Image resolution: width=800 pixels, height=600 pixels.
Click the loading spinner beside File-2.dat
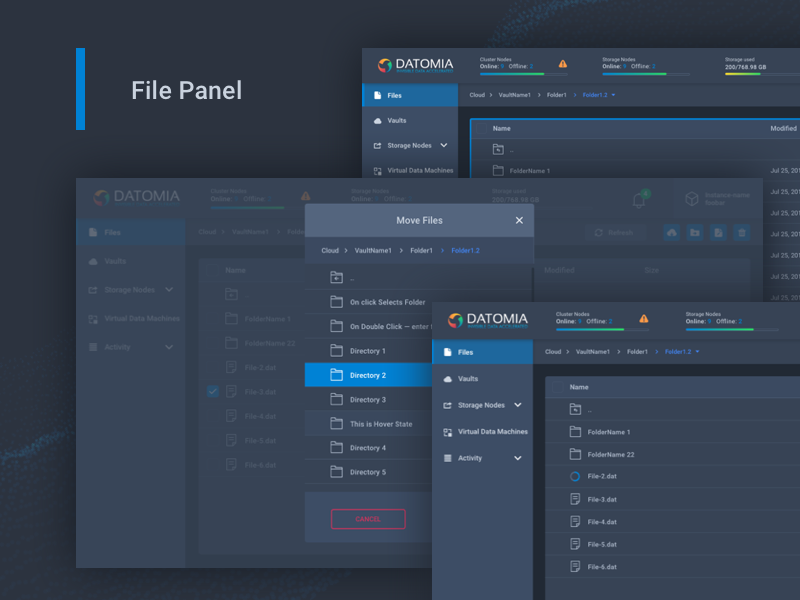tap(575, 476)
